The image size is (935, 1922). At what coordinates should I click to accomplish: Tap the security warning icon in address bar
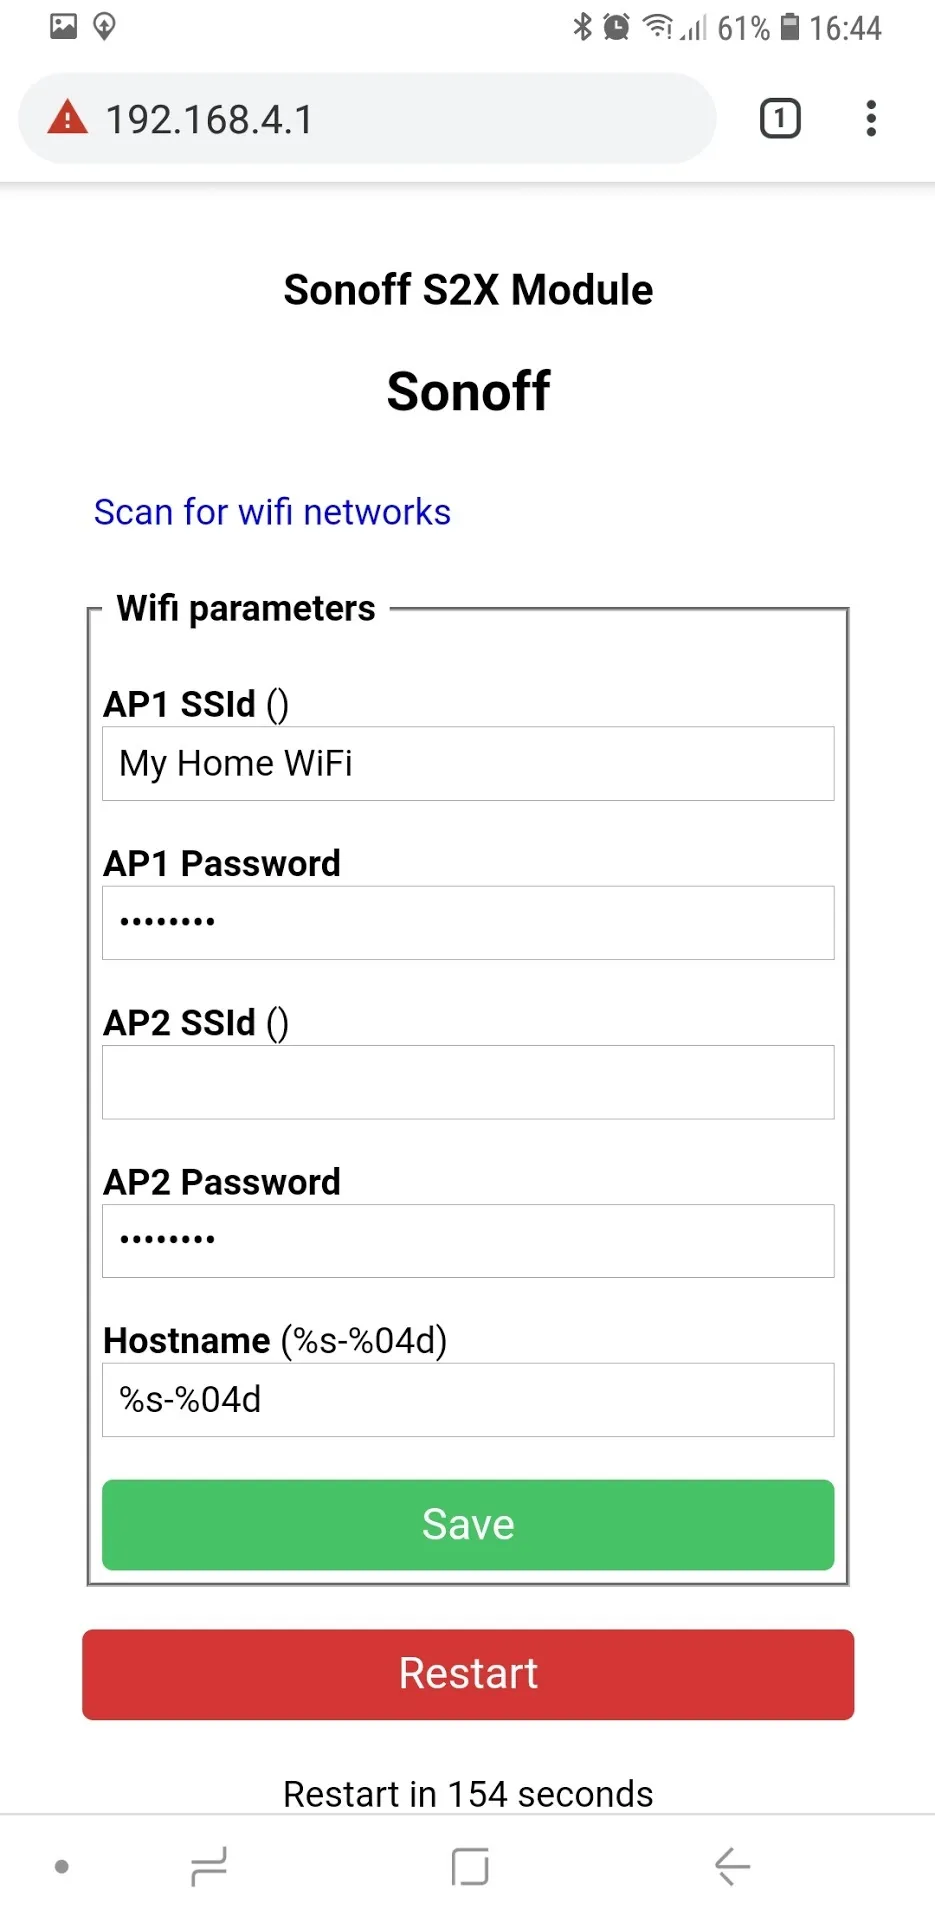point(66,118)
